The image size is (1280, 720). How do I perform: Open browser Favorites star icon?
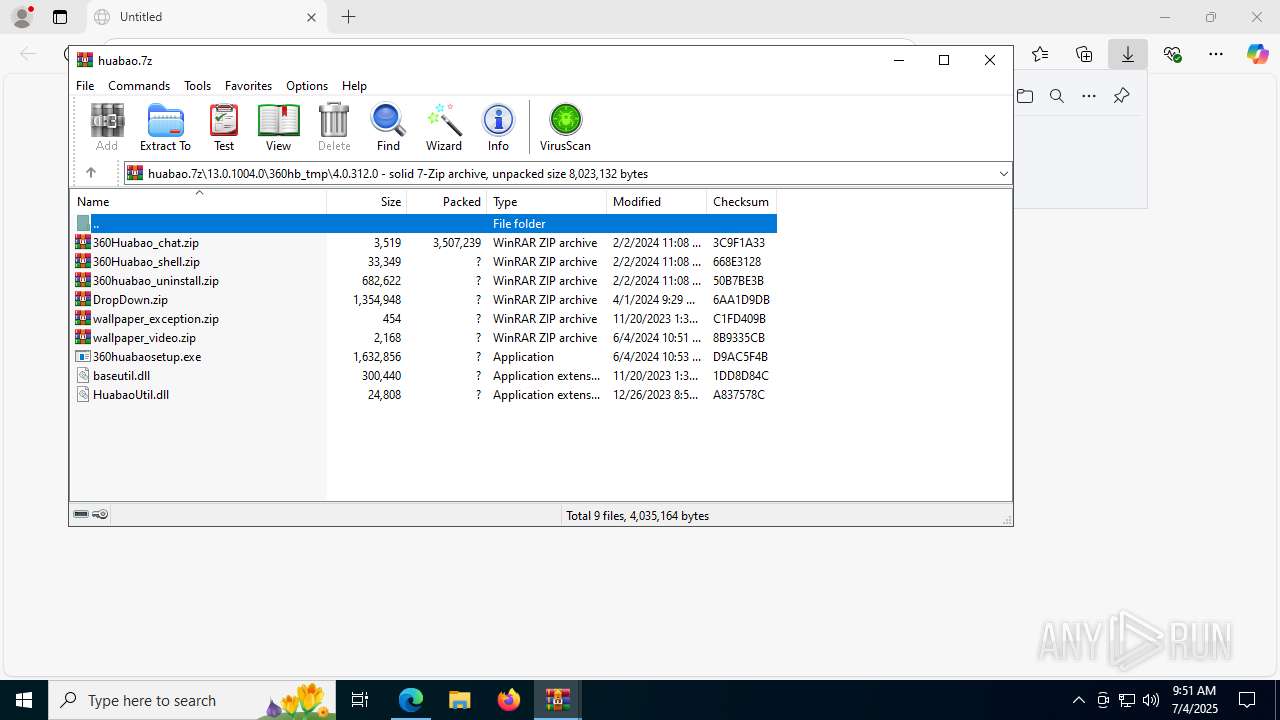click(x=1040, y=54)
